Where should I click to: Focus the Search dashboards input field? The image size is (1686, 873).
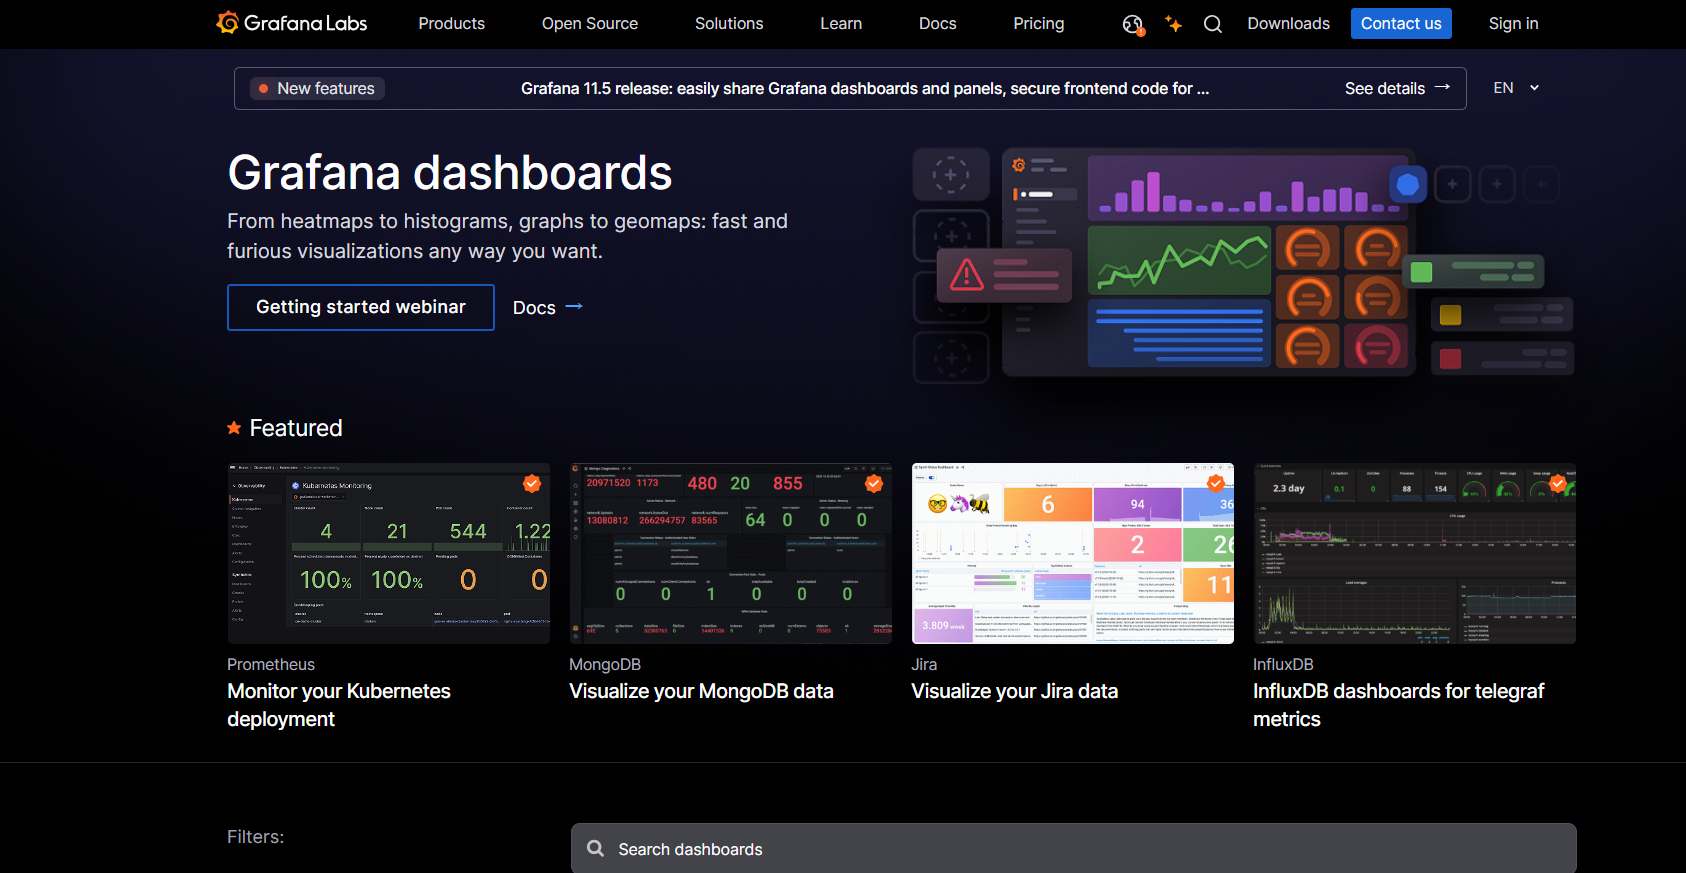coord(1074,849)
